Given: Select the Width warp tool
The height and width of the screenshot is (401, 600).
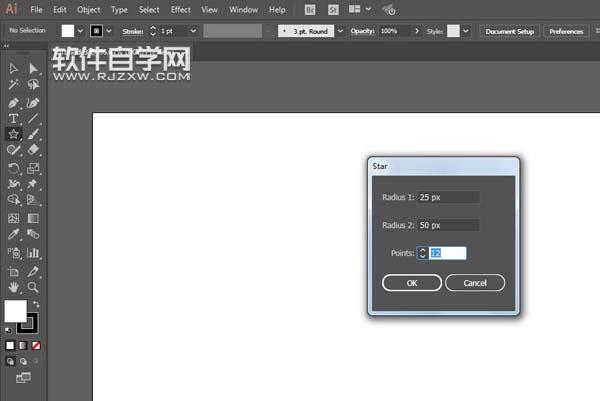Looking at the screenshot, I should click(13, 184).
